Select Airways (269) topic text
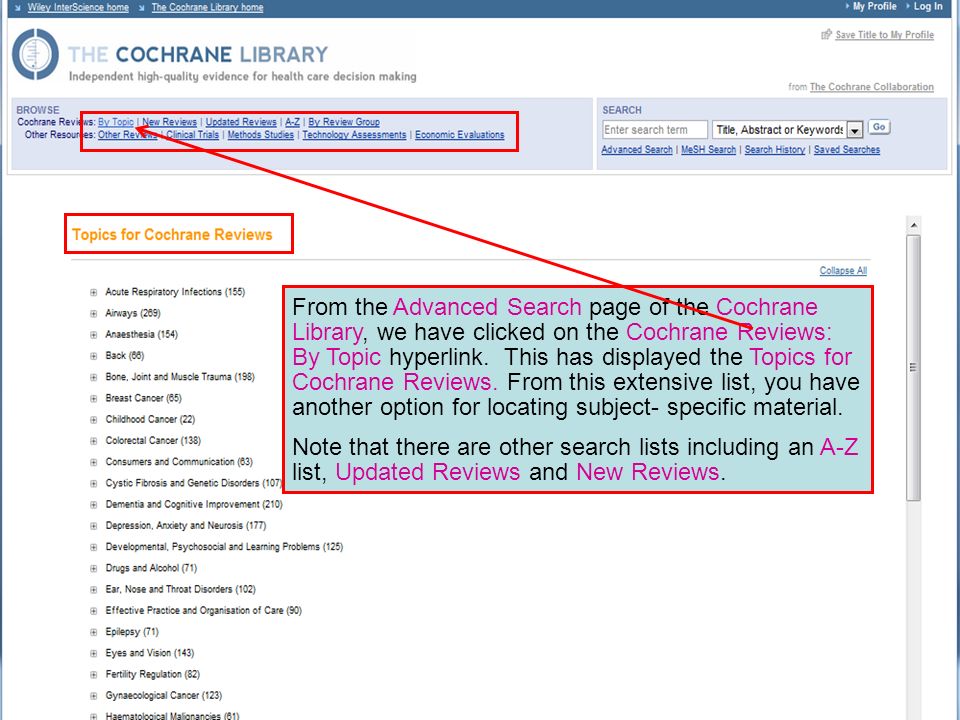The height and width of the screenshot is (720, 960). tap(133, 313)
